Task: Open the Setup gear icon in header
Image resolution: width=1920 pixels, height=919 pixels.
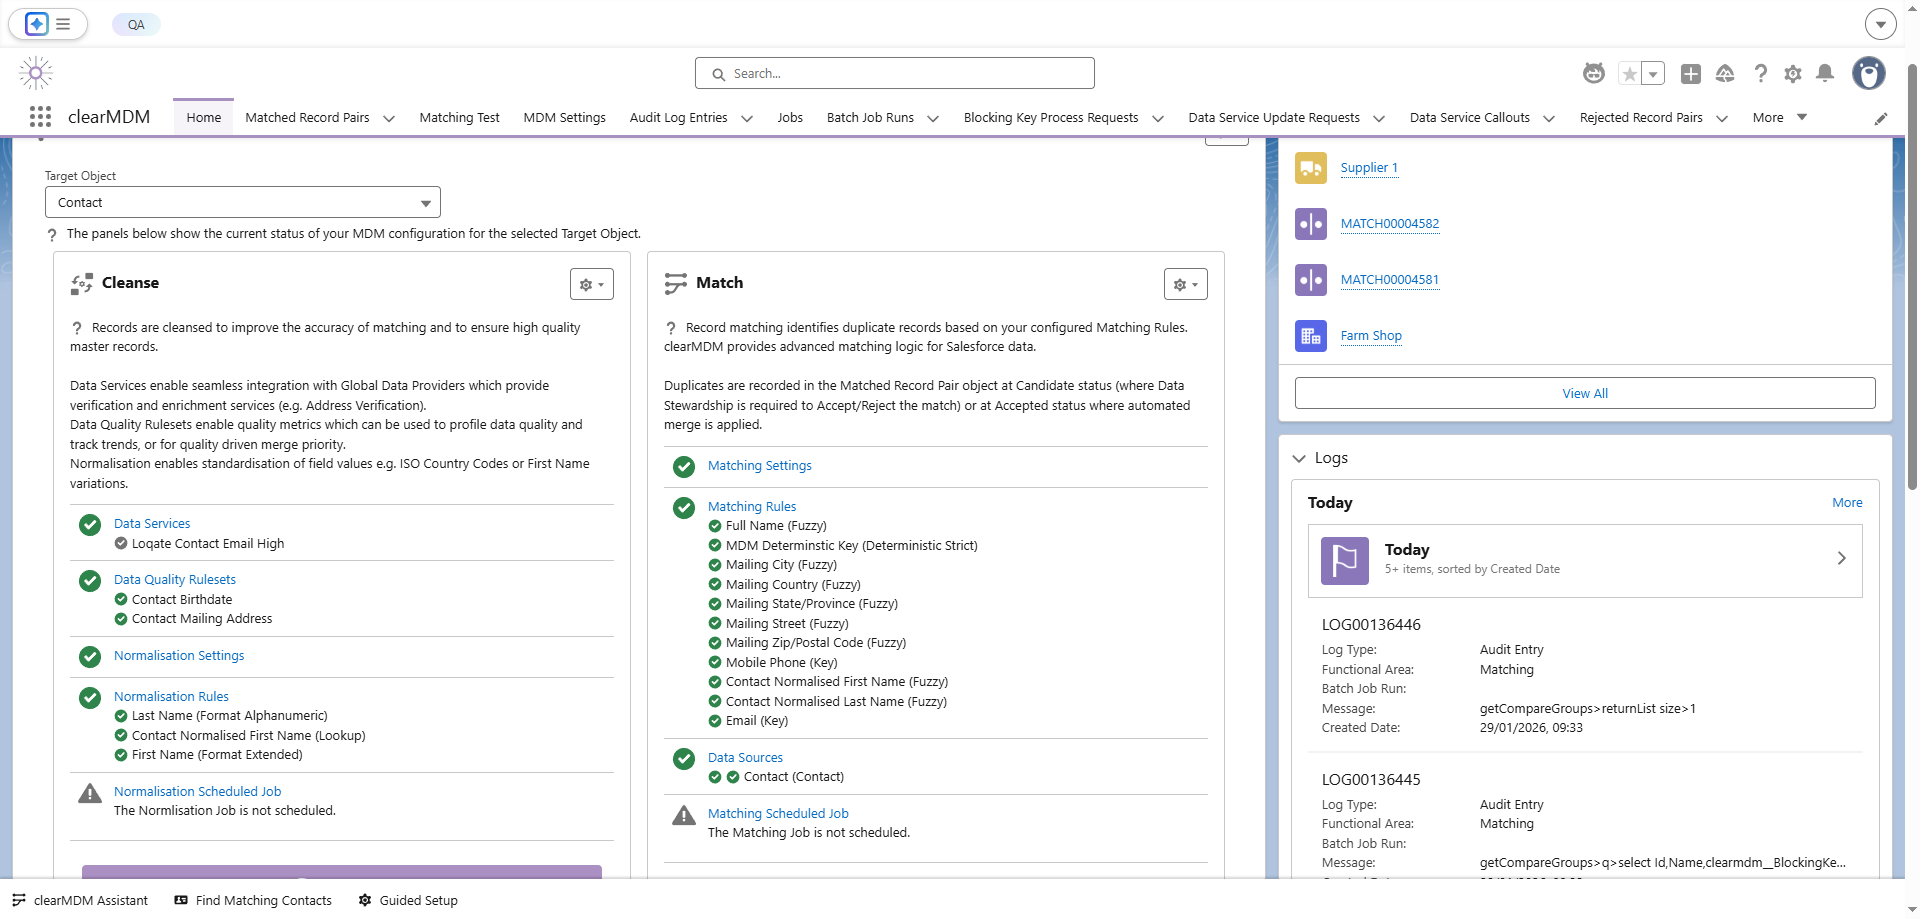Action: (x=1793, y=73)
